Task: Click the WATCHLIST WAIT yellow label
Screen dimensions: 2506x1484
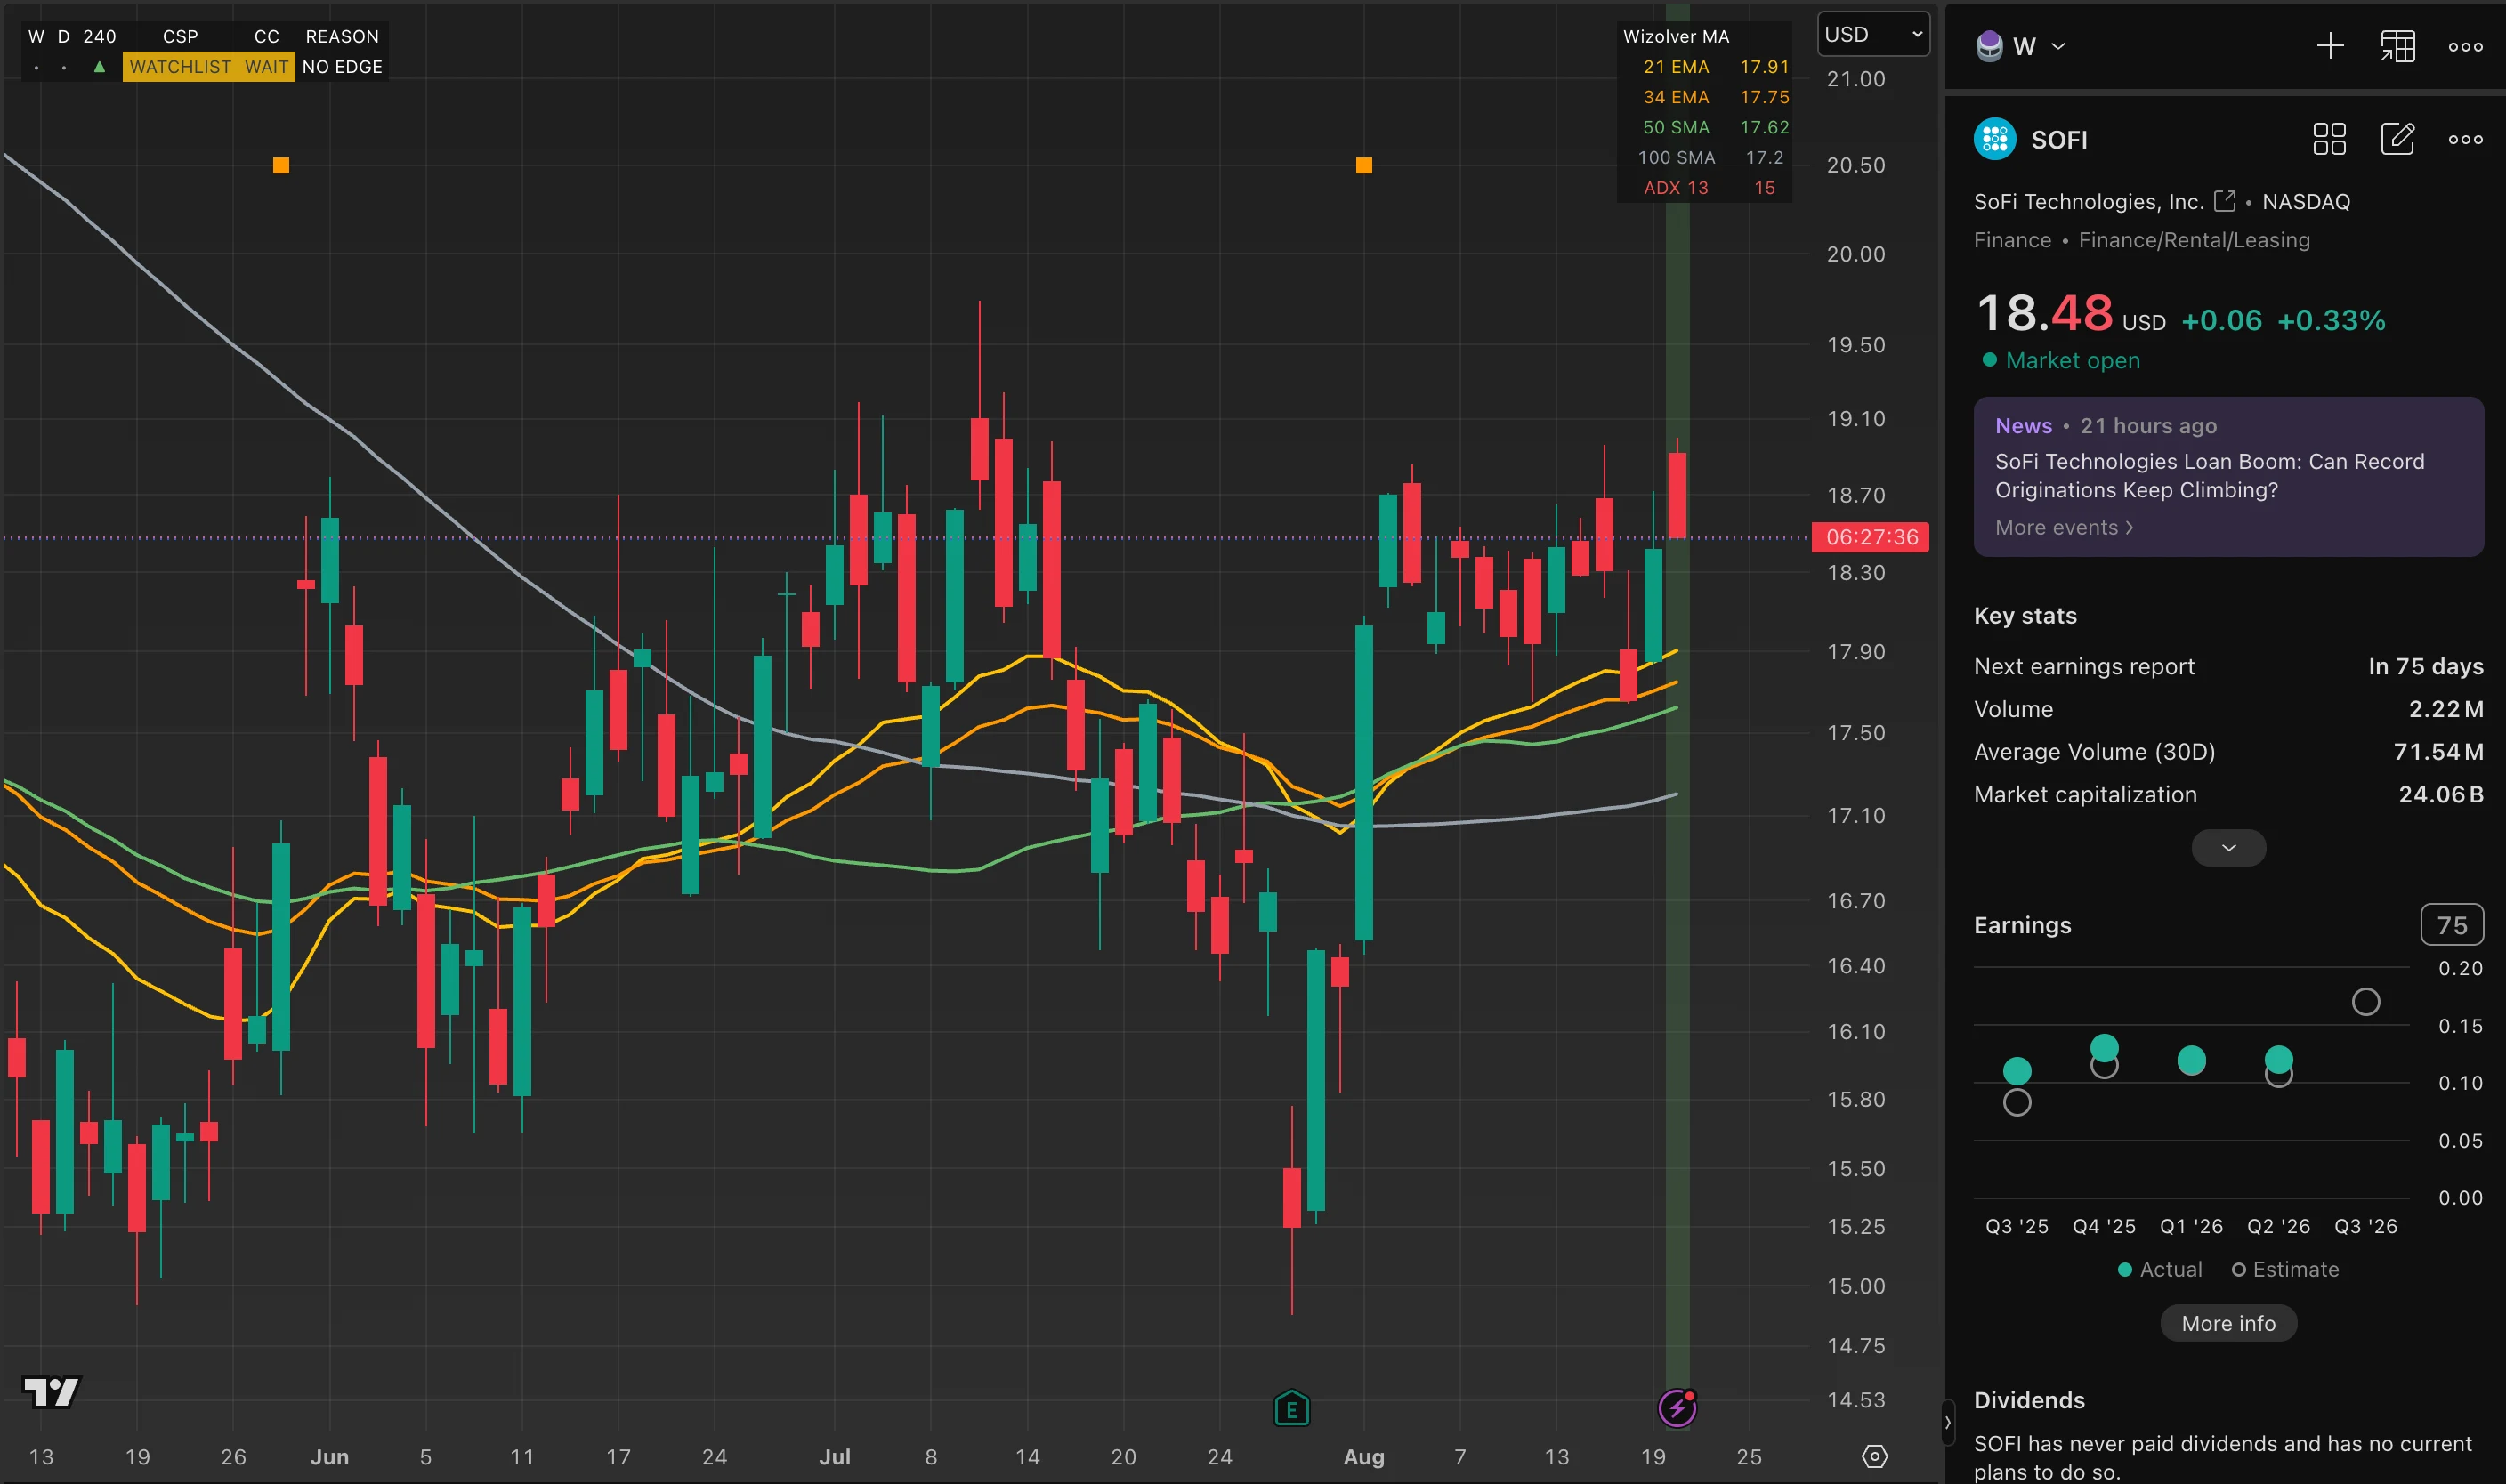Action: 208,67
